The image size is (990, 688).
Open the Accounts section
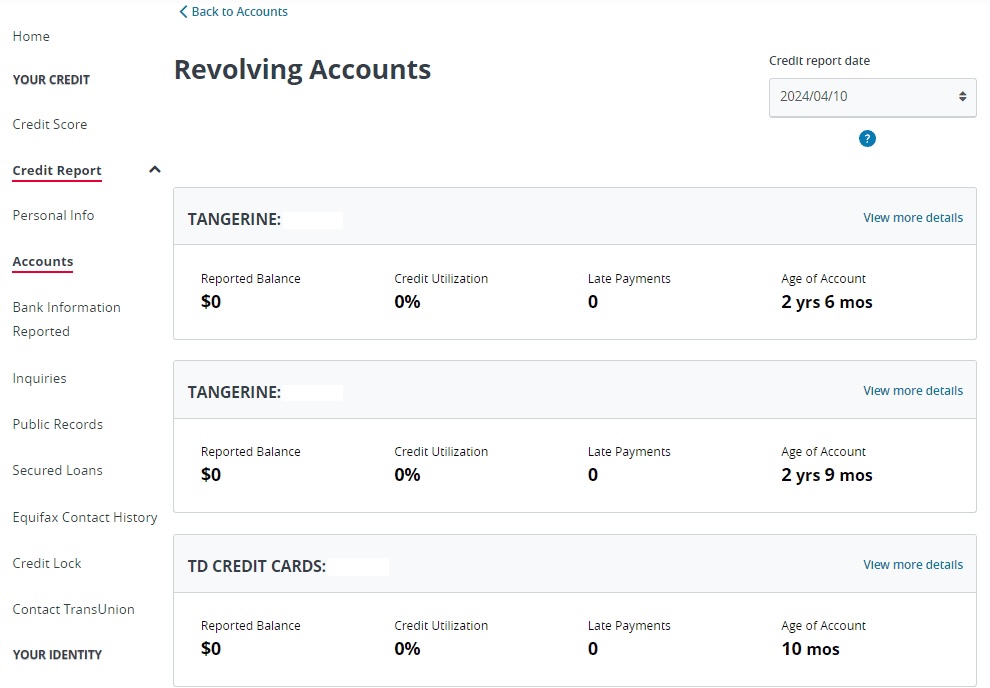[x=42, y=261]
